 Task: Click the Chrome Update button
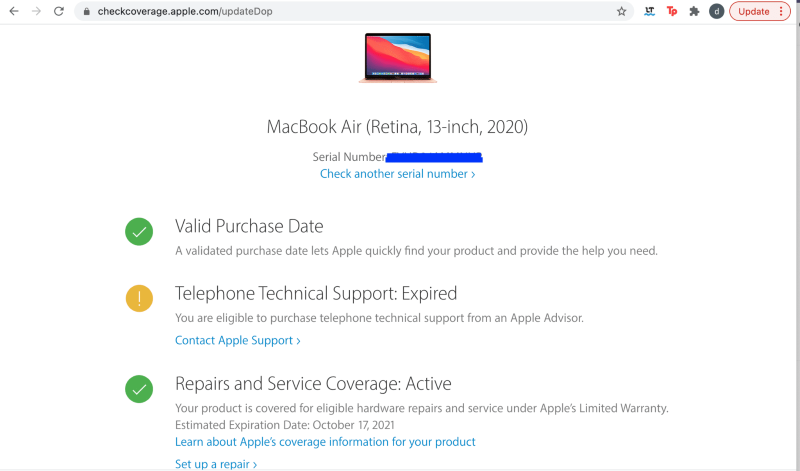[759, 12]
